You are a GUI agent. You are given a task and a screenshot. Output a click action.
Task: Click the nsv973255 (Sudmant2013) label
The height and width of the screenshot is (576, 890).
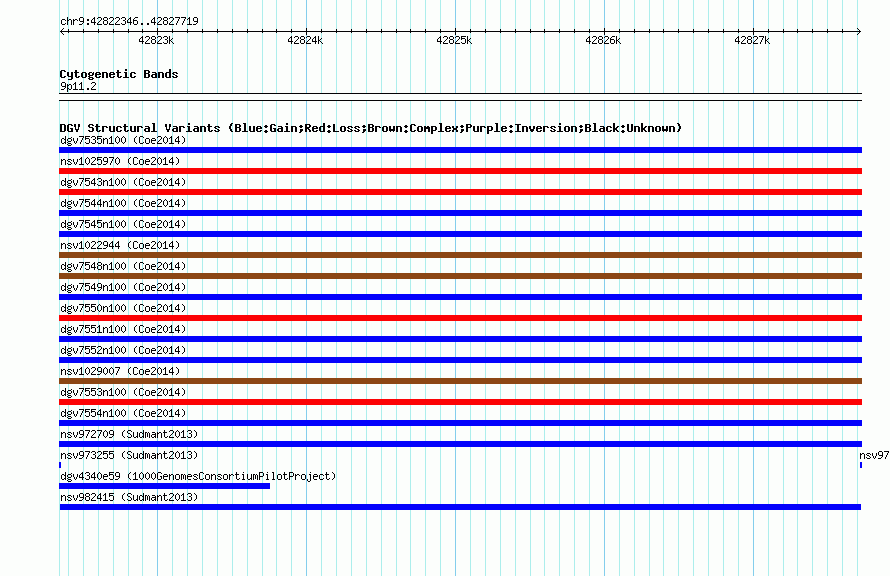coord(129,455)
